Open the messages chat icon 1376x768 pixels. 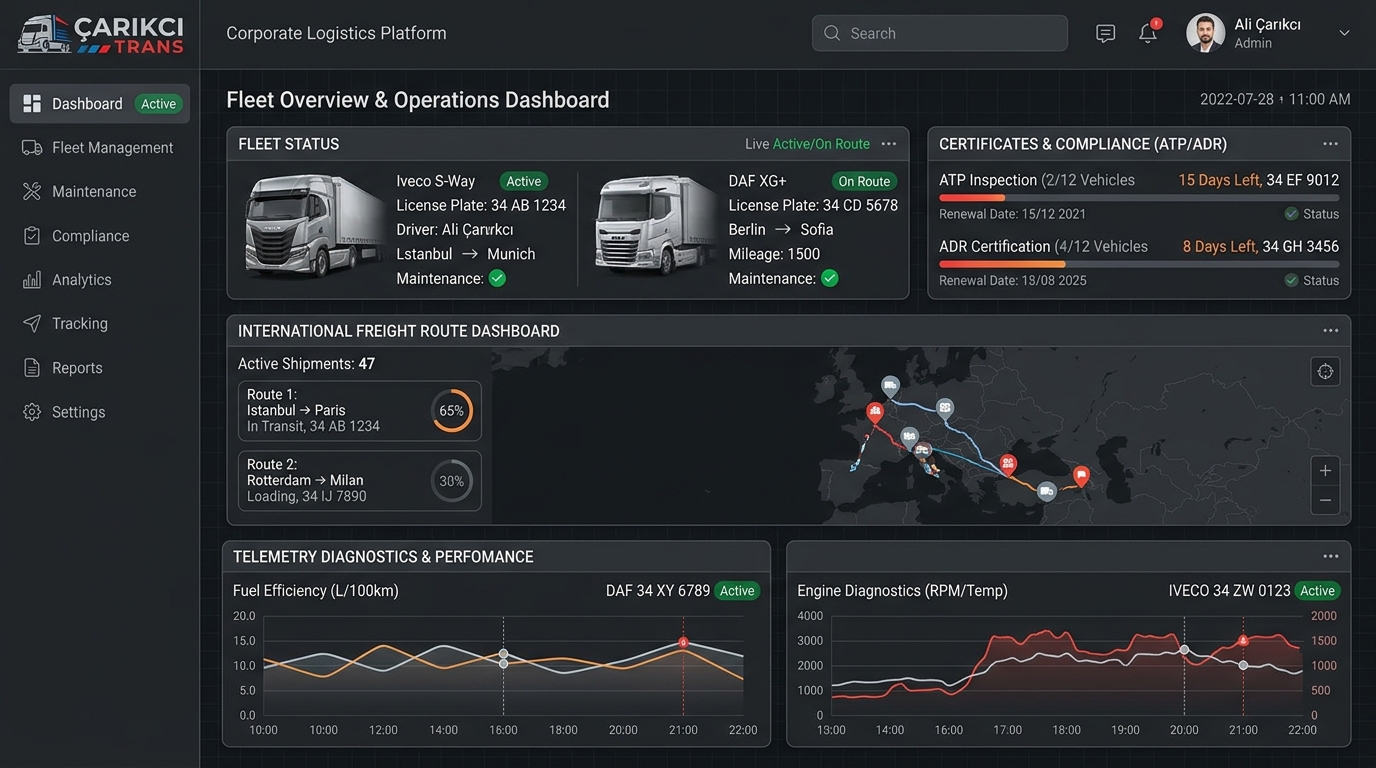(x=1105, y=33)
